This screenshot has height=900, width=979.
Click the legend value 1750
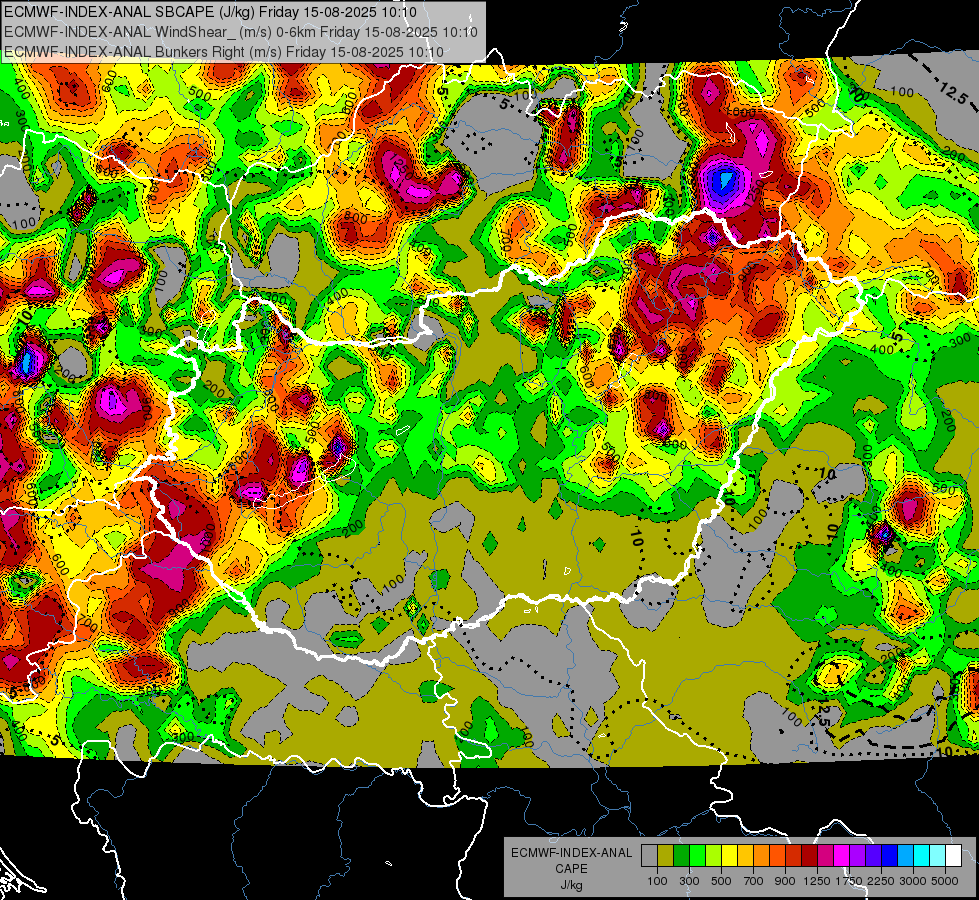tap(849, 881)
